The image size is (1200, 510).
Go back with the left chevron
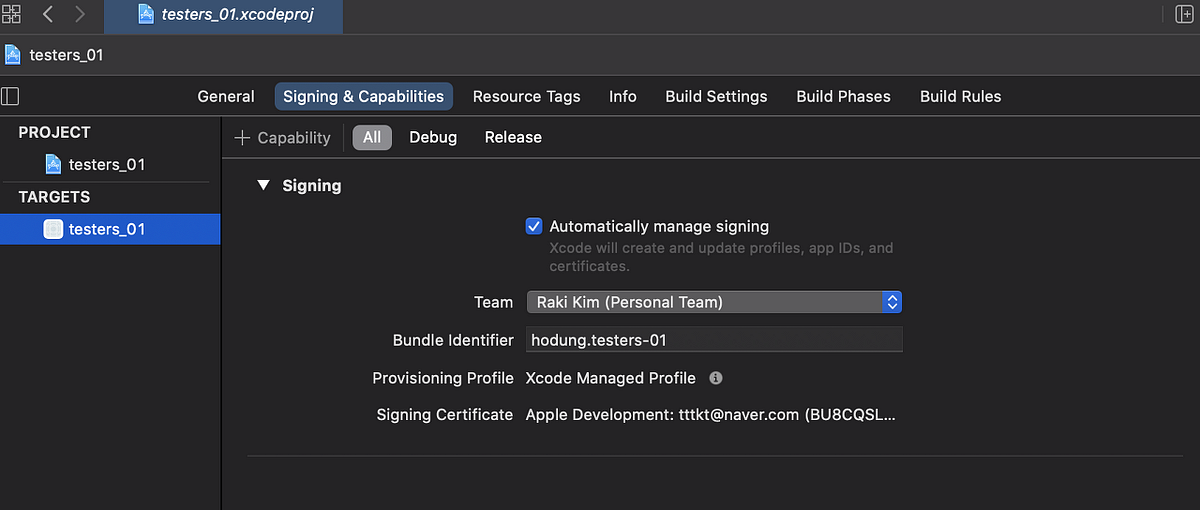point(47,15)
